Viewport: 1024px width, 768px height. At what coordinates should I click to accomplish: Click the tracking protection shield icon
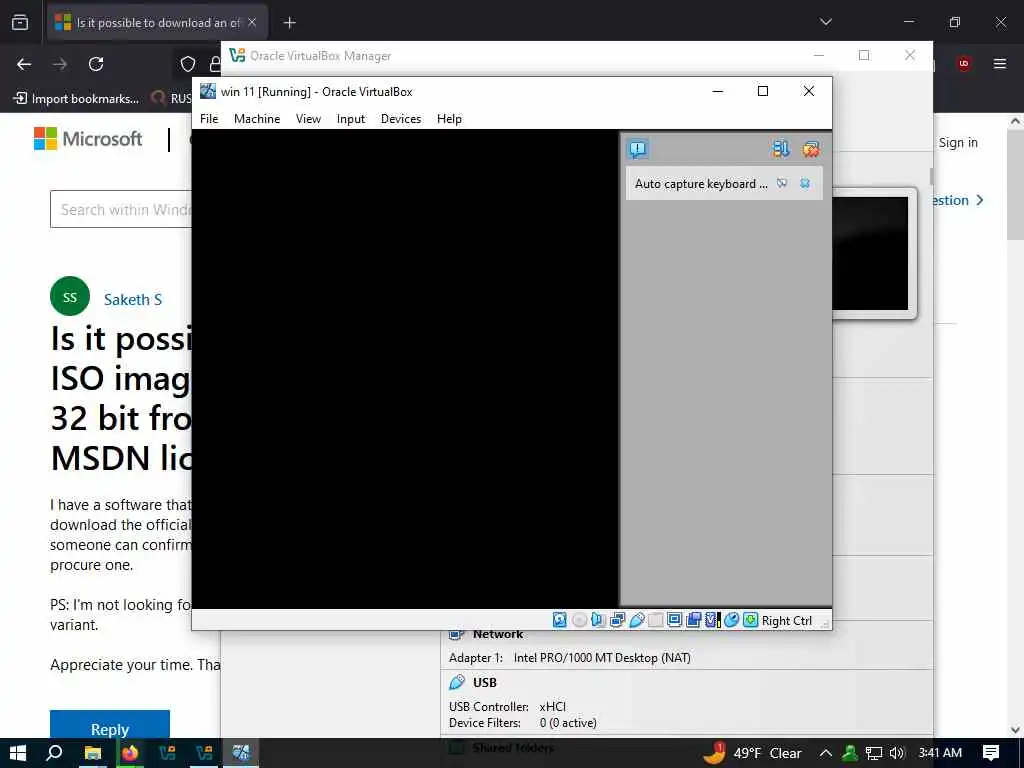coord(188,64)
